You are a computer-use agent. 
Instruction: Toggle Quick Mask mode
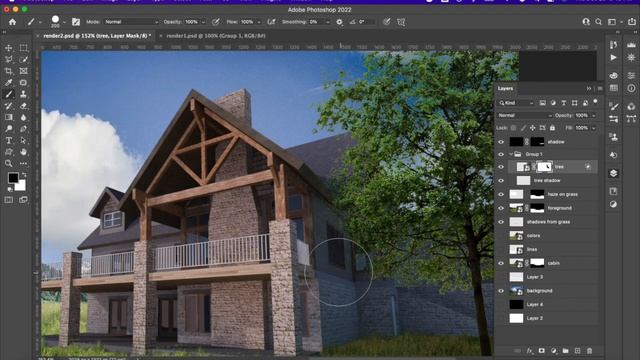(9, 200)
